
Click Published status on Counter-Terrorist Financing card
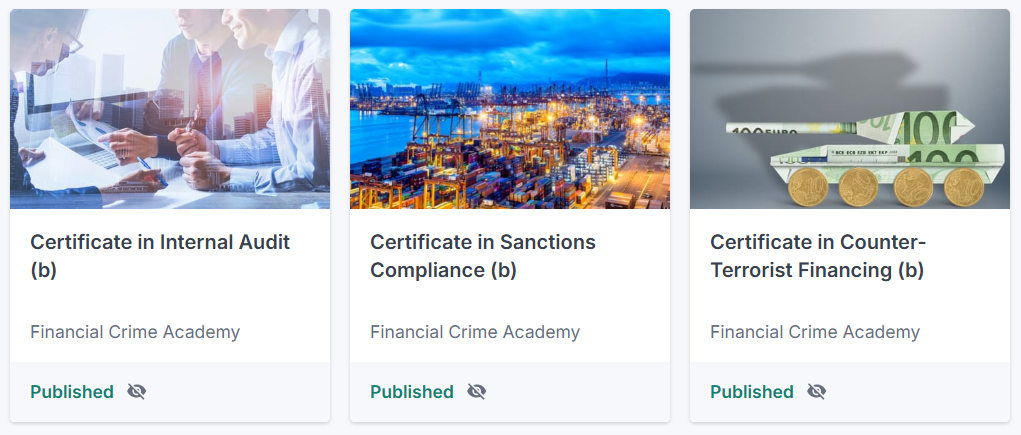(x=752, y=391)
